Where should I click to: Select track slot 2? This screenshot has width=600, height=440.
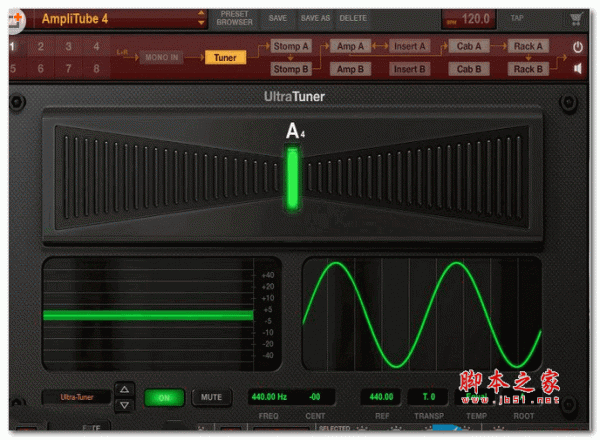pos(41,47)
